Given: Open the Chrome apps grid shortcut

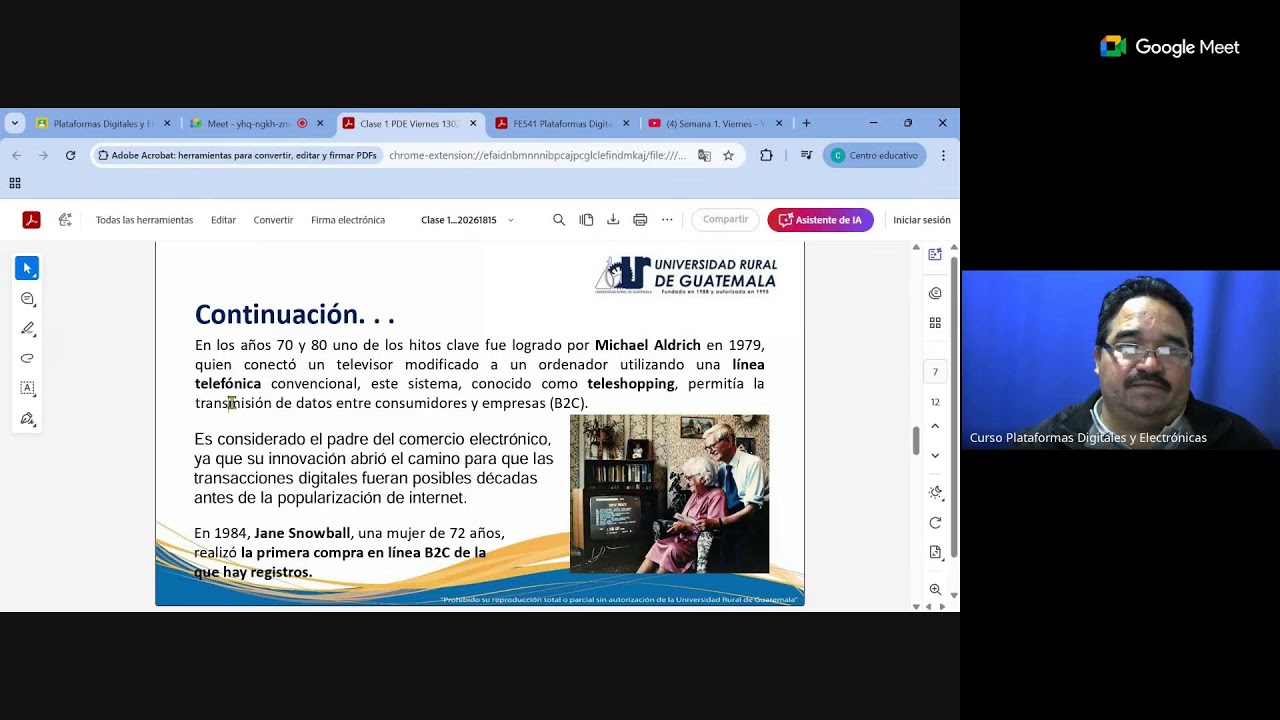Looking at the screenshot, I should [x=15, y=183].
